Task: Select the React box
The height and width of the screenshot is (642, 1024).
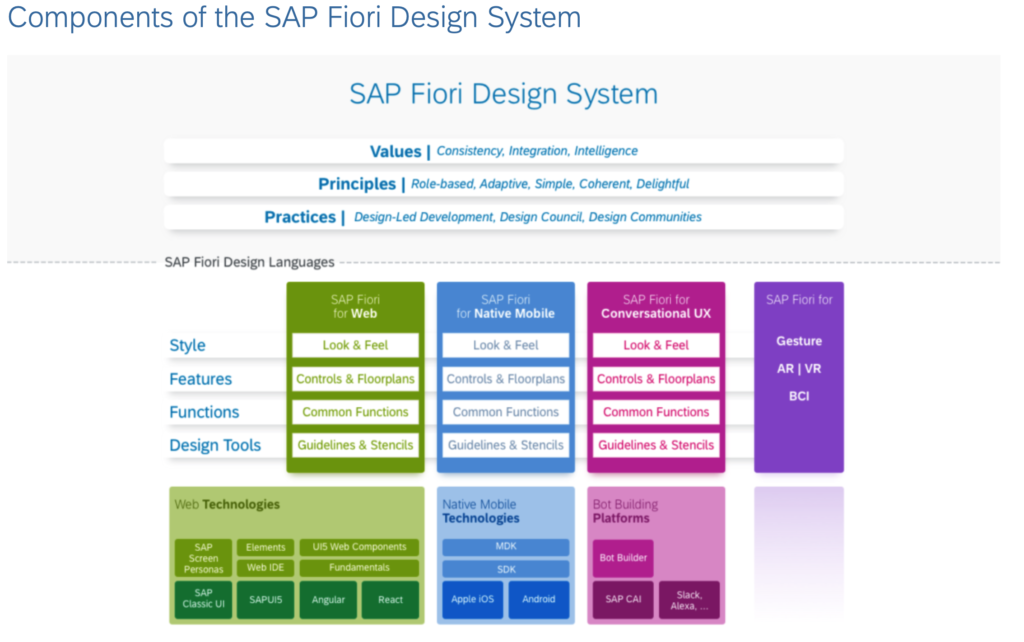Action: (391, 599)
